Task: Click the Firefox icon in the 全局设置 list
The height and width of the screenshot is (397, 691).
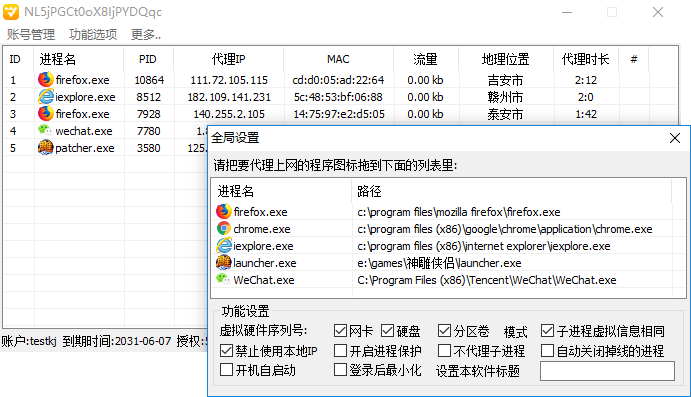Action: tap(223, 211)
